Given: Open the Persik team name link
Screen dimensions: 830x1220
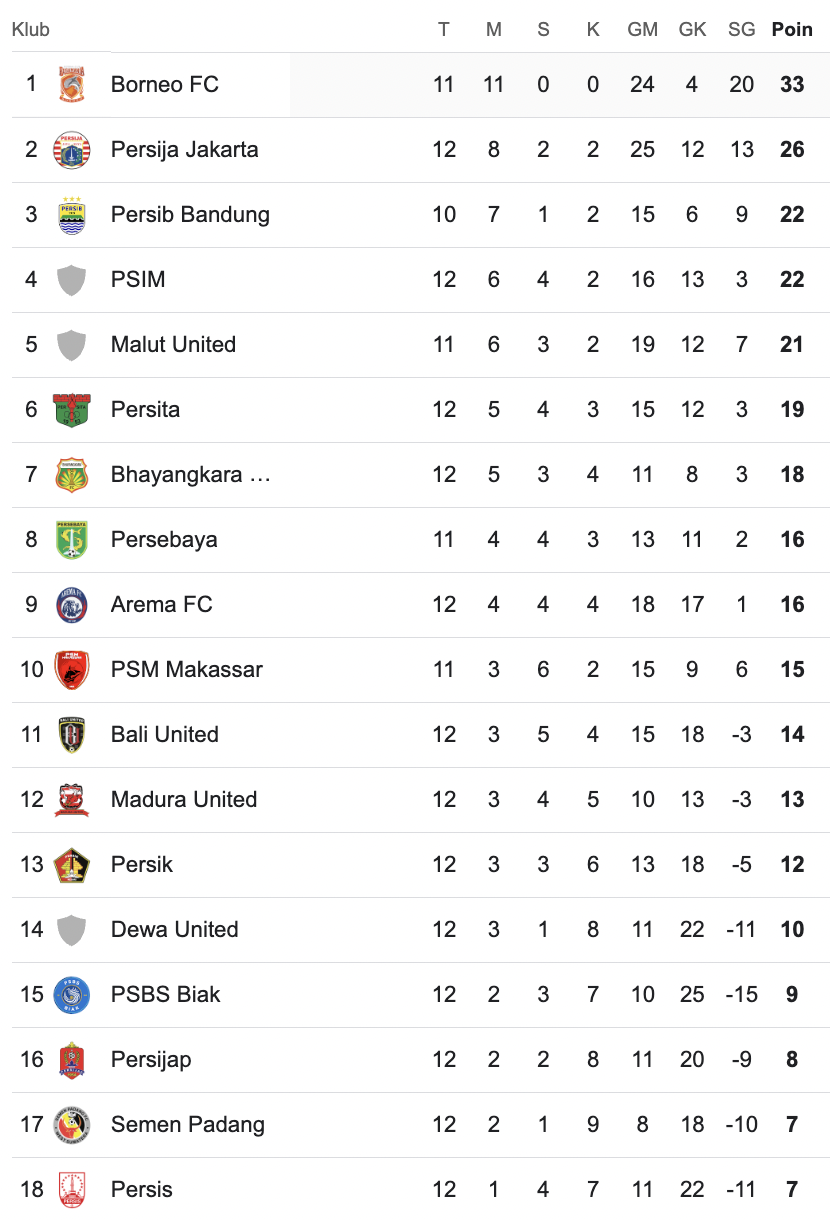Looking at the screenshot, I should (142, 865).
